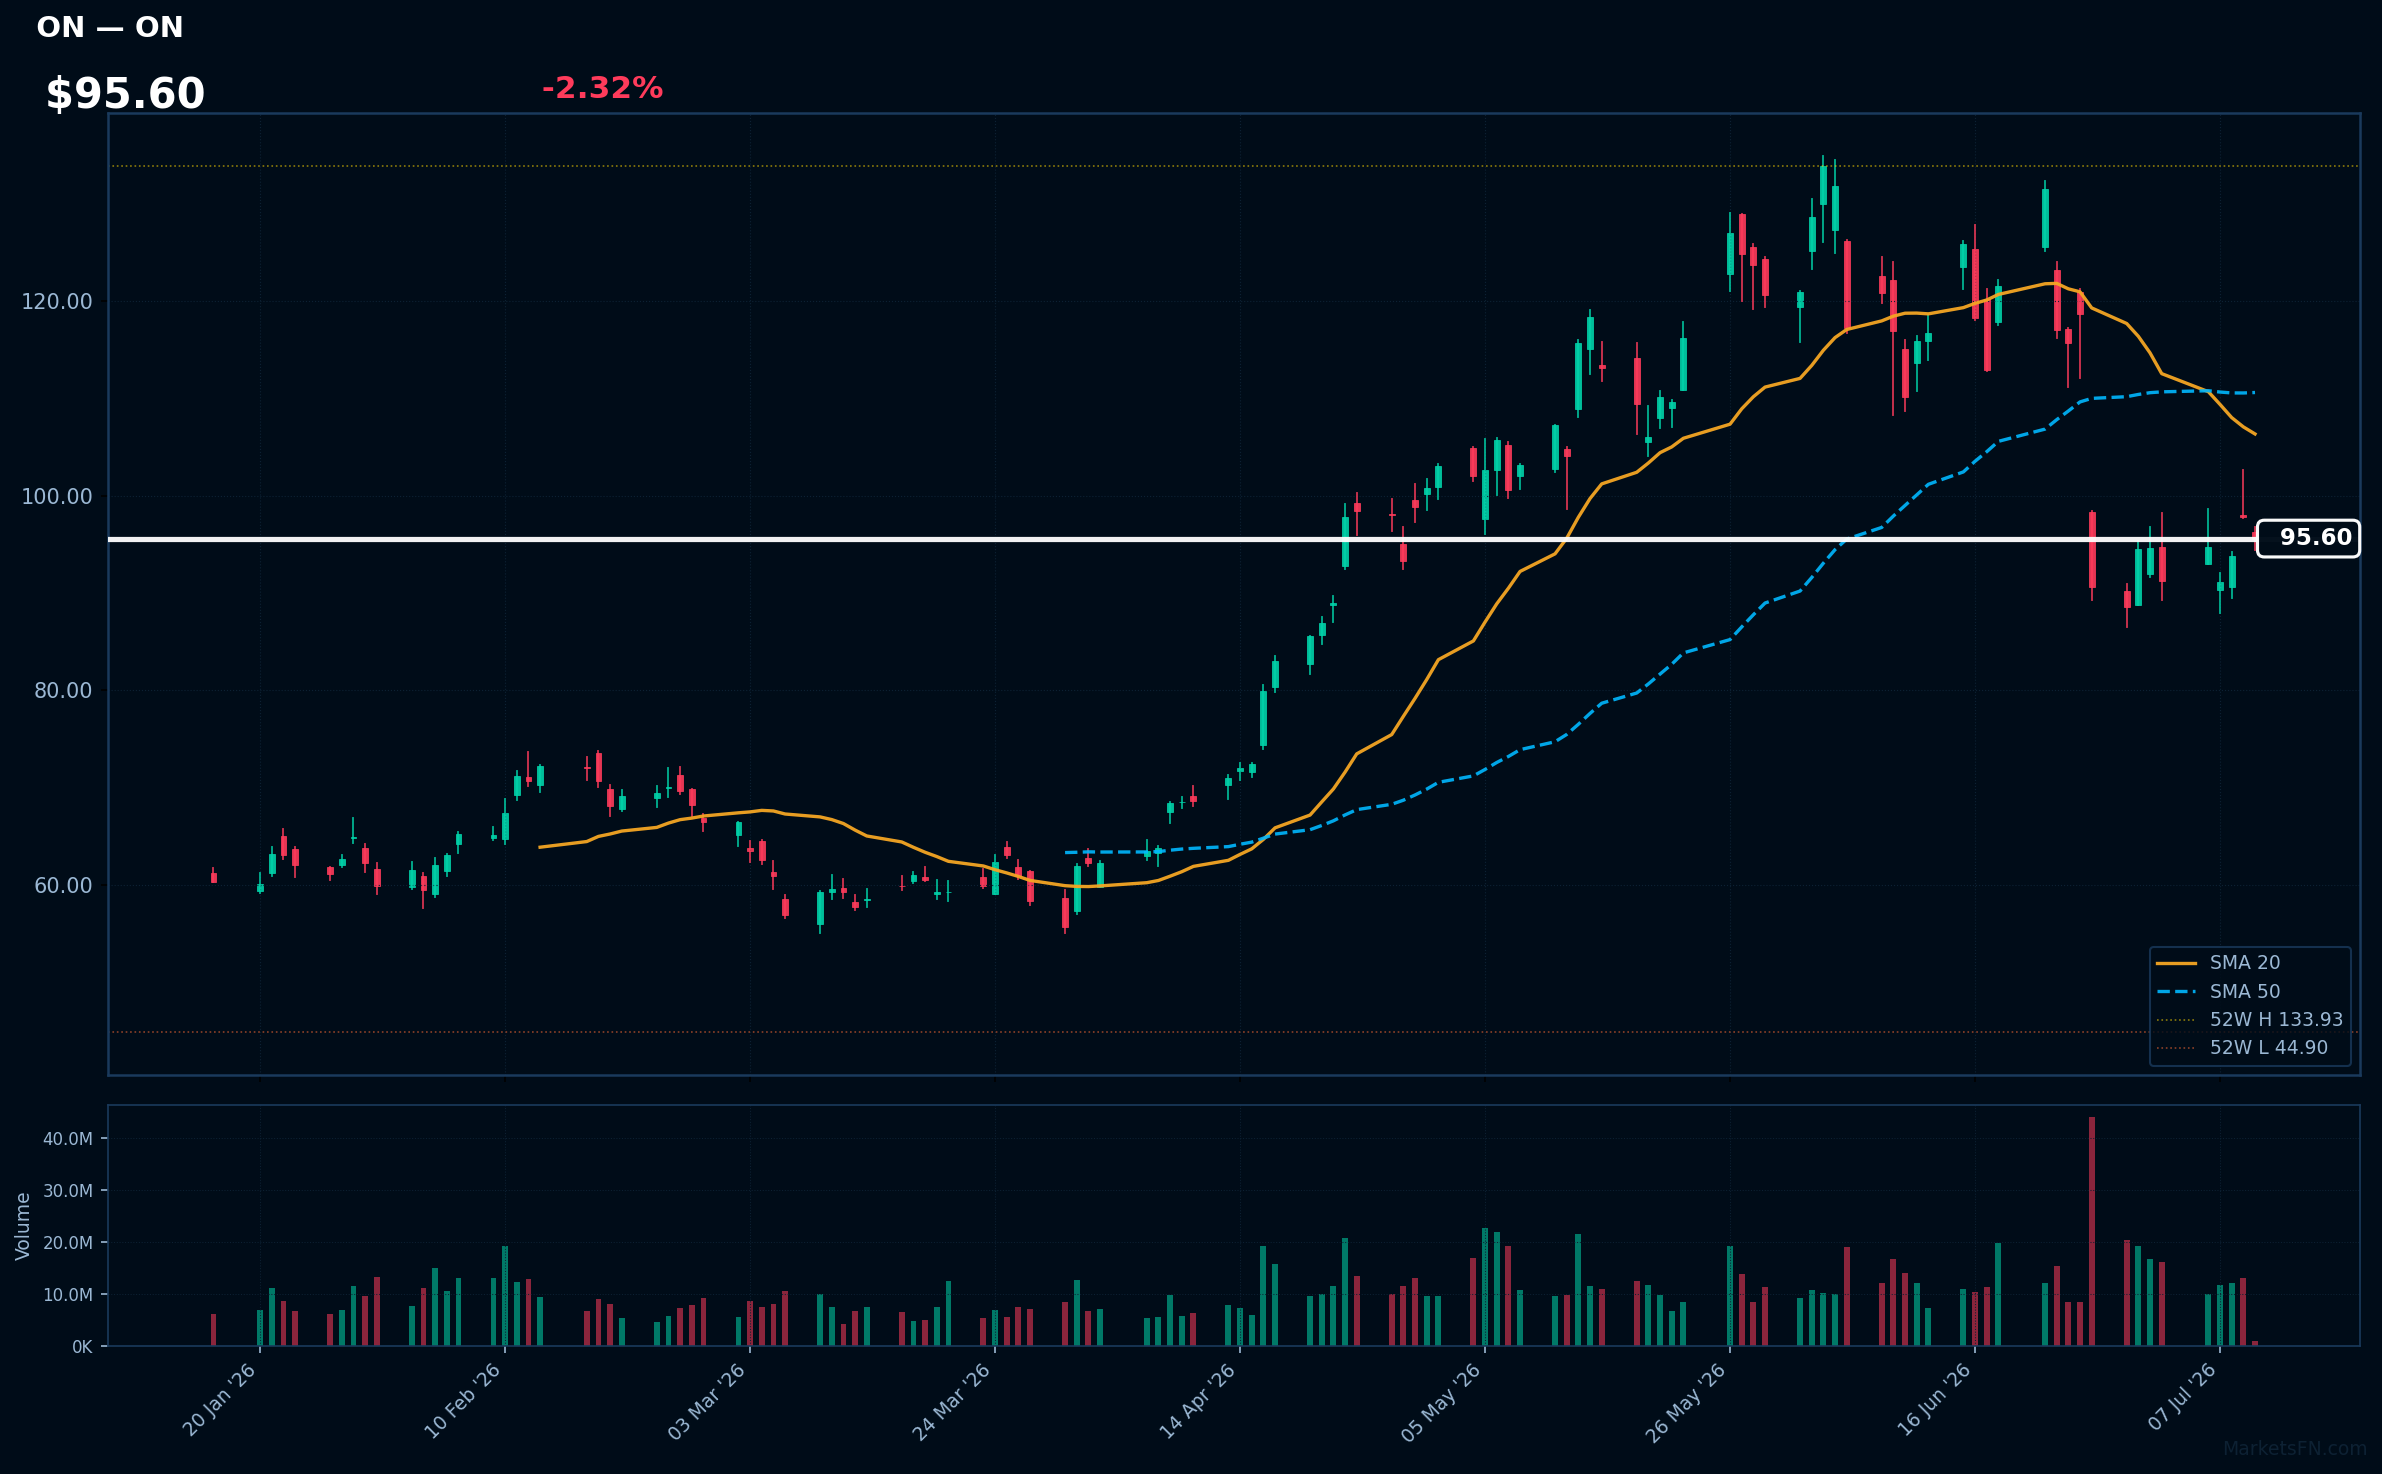Click the 16 Jun '26 date label
The height and width of the screenshot is (1474, 2382).
(x=1933, y=1400)
